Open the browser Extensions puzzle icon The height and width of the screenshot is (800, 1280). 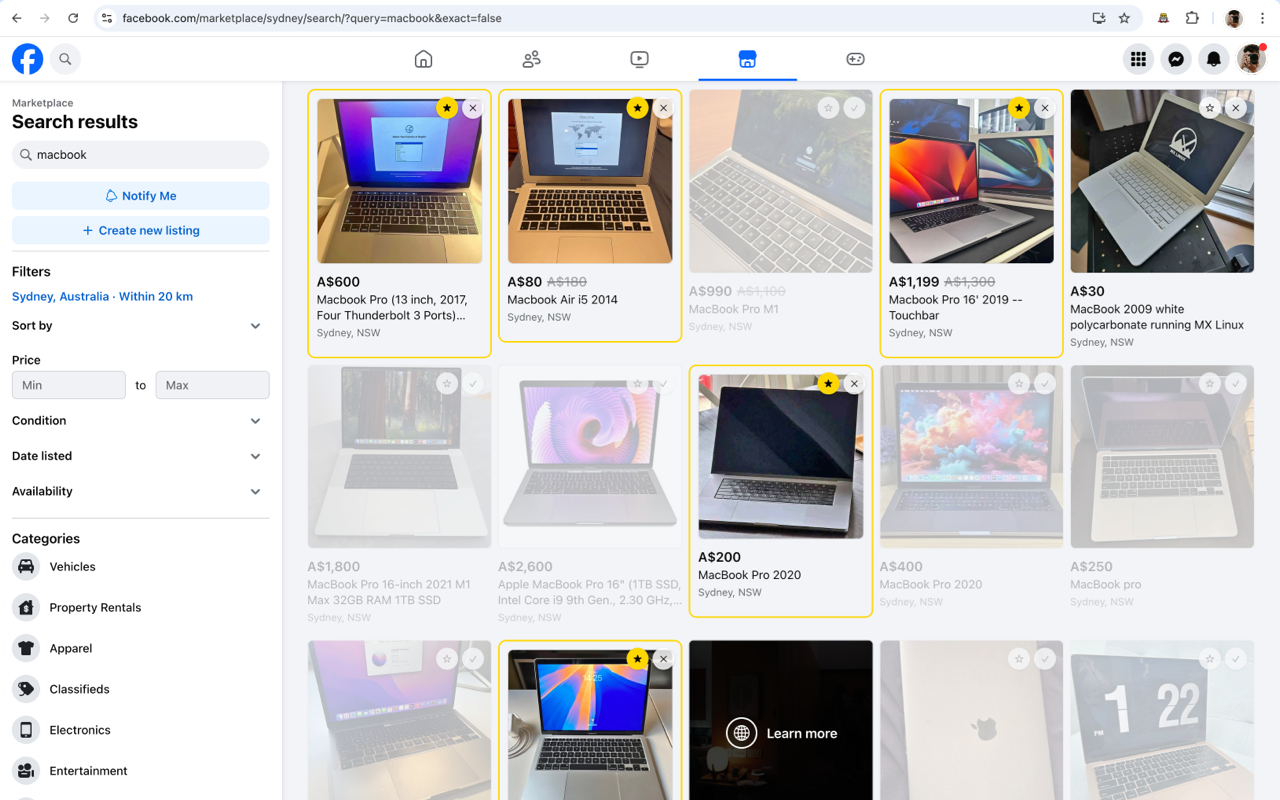(1192, 18)
